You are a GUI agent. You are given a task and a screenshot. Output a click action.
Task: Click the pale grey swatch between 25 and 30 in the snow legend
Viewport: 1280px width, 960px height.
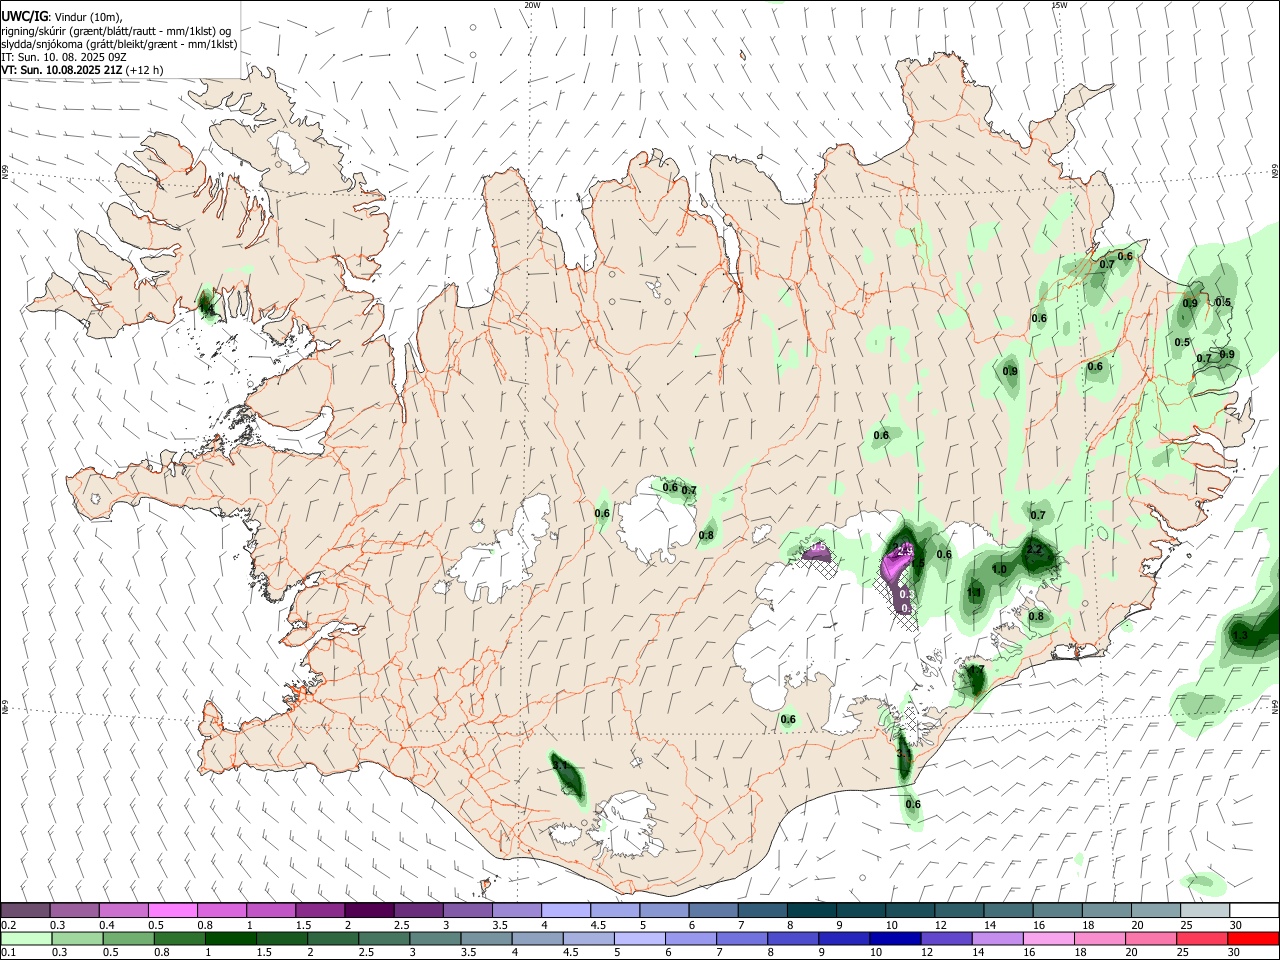tap(1206, 911)
